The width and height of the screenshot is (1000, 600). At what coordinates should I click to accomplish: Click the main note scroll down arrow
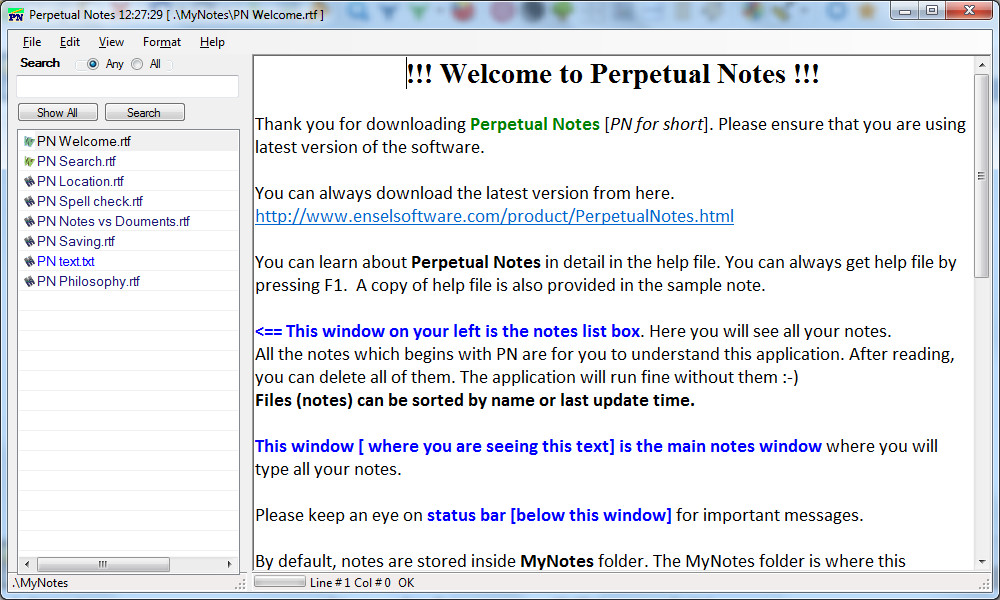tap(982, 561)
